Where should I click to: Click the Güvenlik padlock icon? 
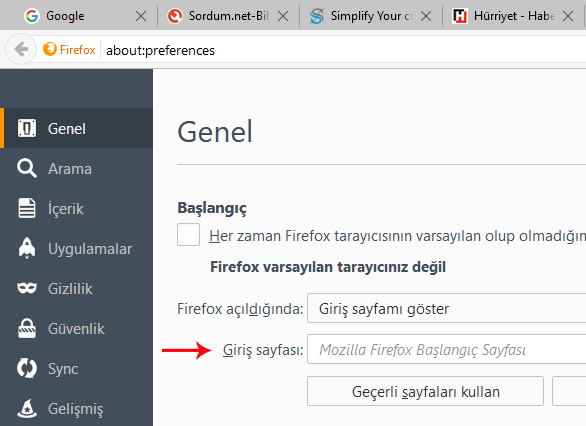27,328
